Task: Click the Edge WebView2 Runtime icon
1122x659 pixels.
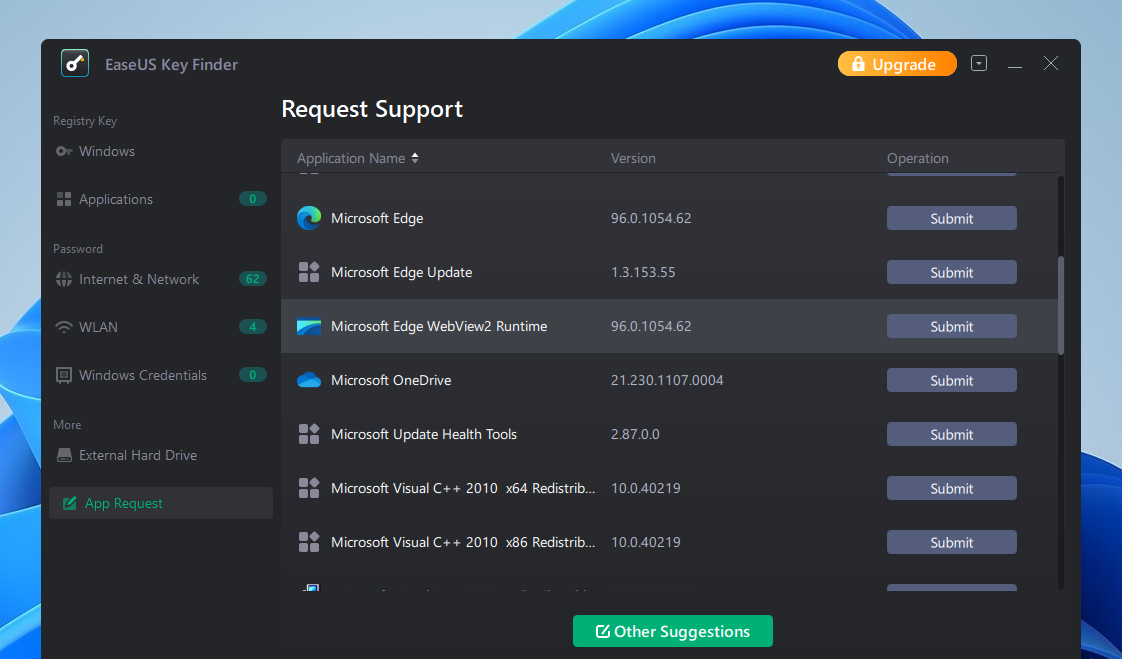Action: pos(309,326)
